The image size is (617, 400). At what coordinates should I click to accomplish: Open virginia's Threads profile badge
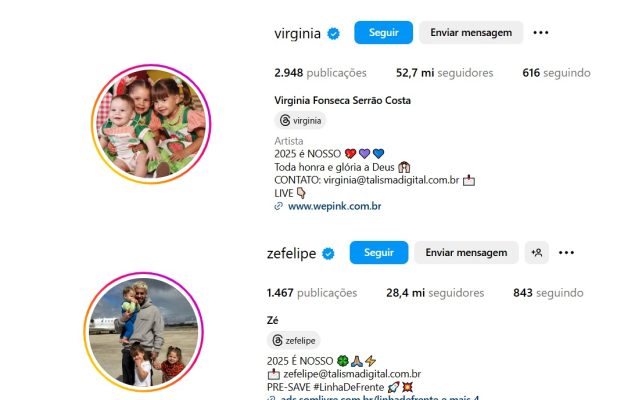(x=300, y=120)
